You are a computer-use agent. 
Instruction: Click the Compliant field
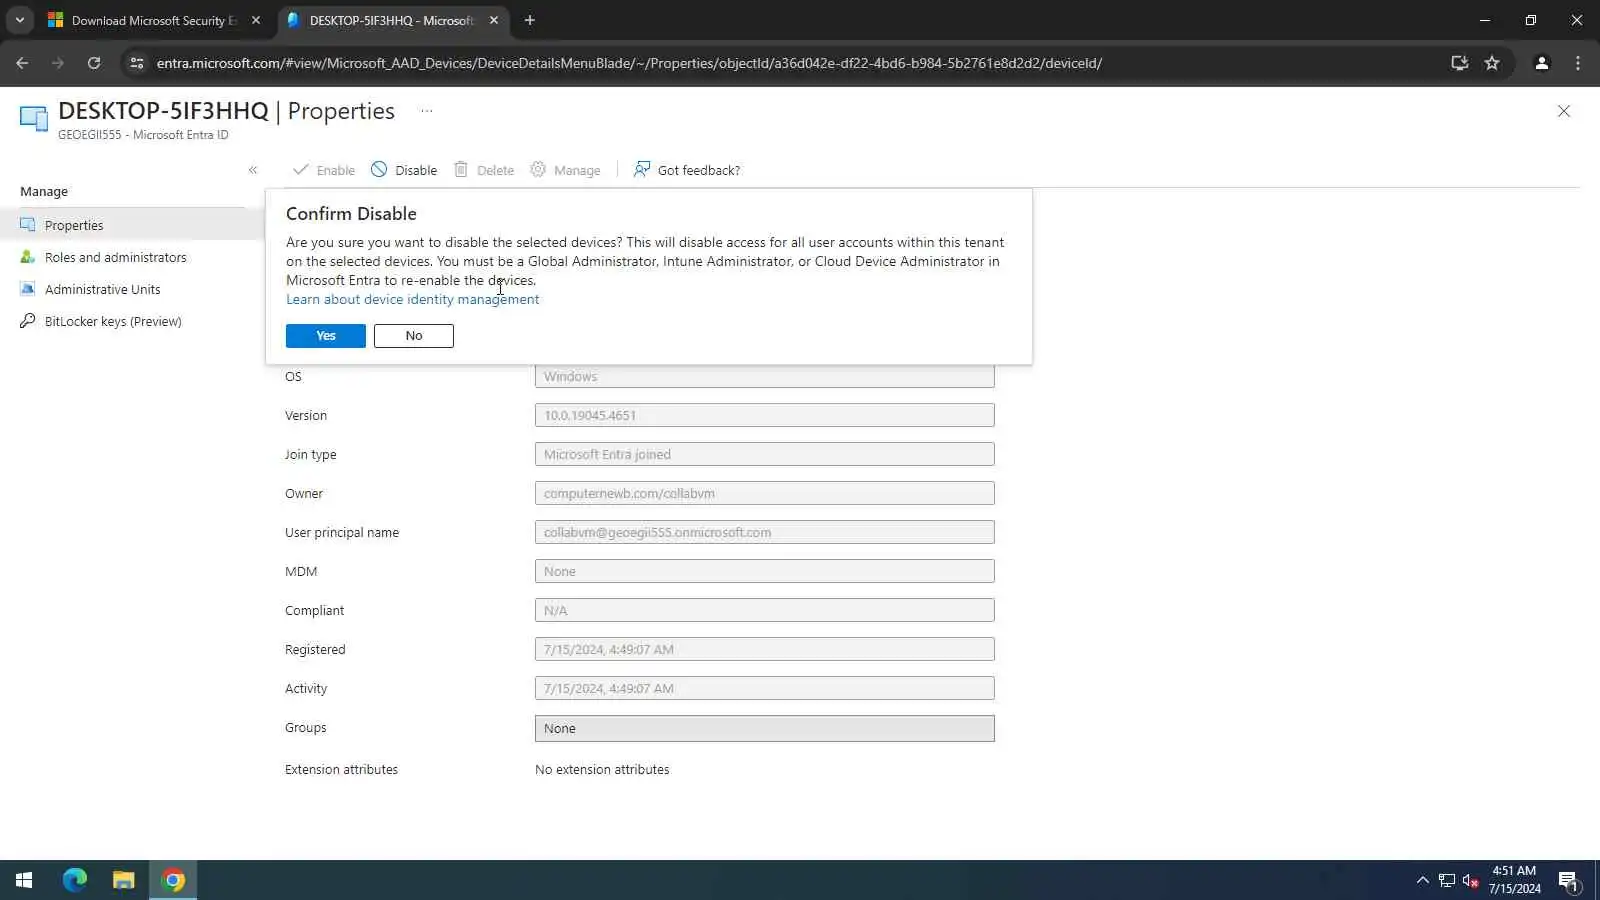coord(765,610)
